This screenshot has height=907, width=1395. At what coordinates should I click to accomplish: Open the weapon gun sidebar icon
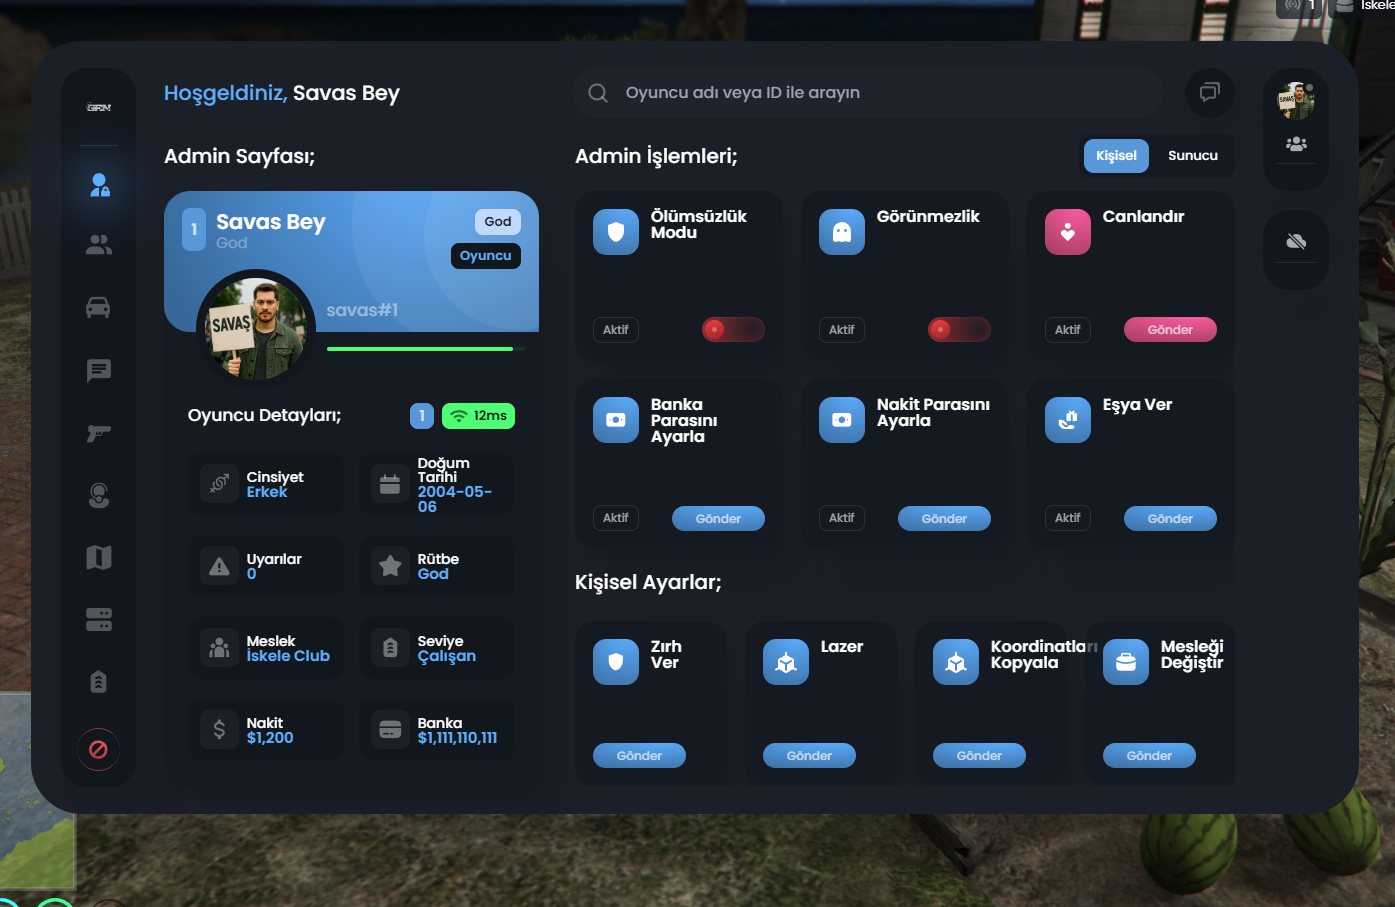(x=99, y=433)
